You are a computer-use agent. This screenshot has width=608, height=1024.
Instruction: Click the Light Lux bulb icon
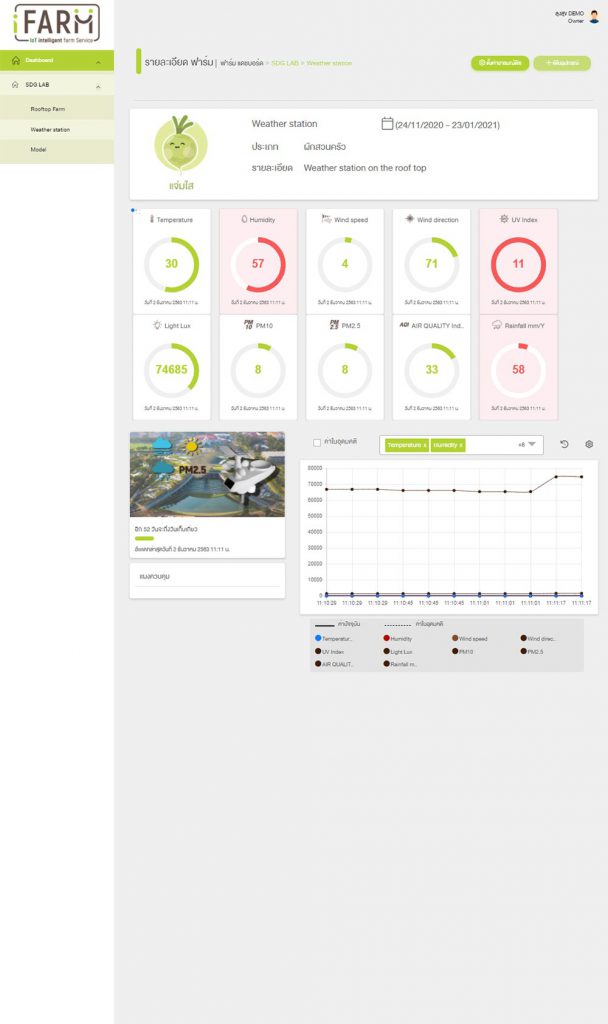[157, 325]
